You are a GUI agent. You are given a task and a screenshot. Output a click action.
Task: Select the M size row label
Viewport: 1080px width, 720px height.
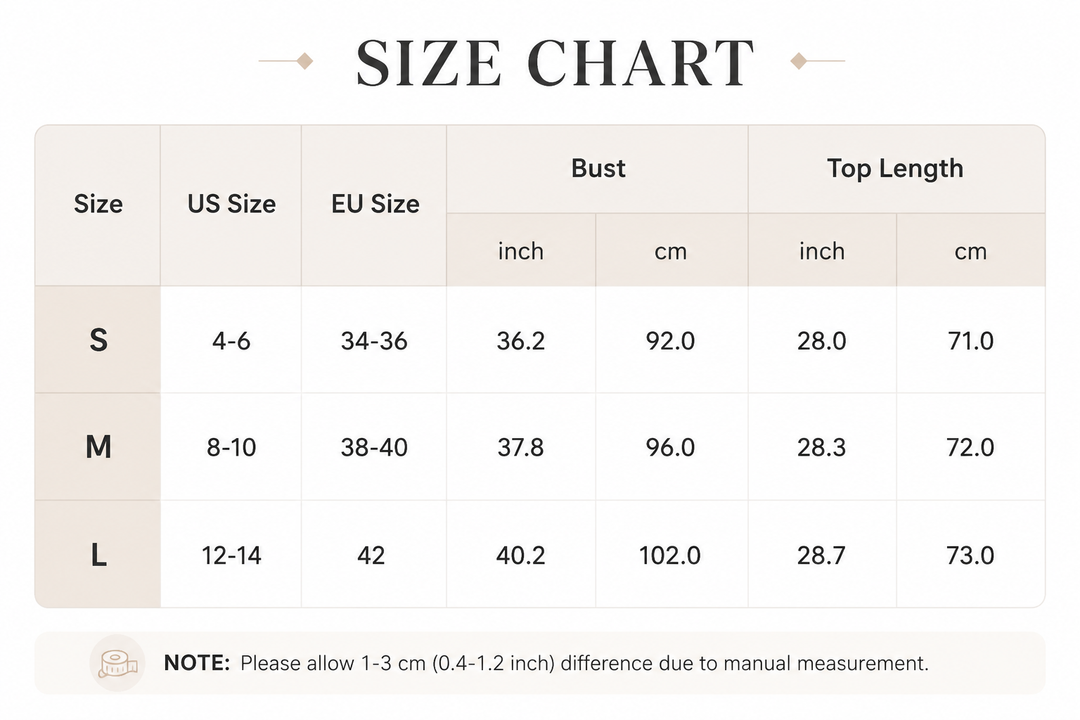click(x=98, y=447)
